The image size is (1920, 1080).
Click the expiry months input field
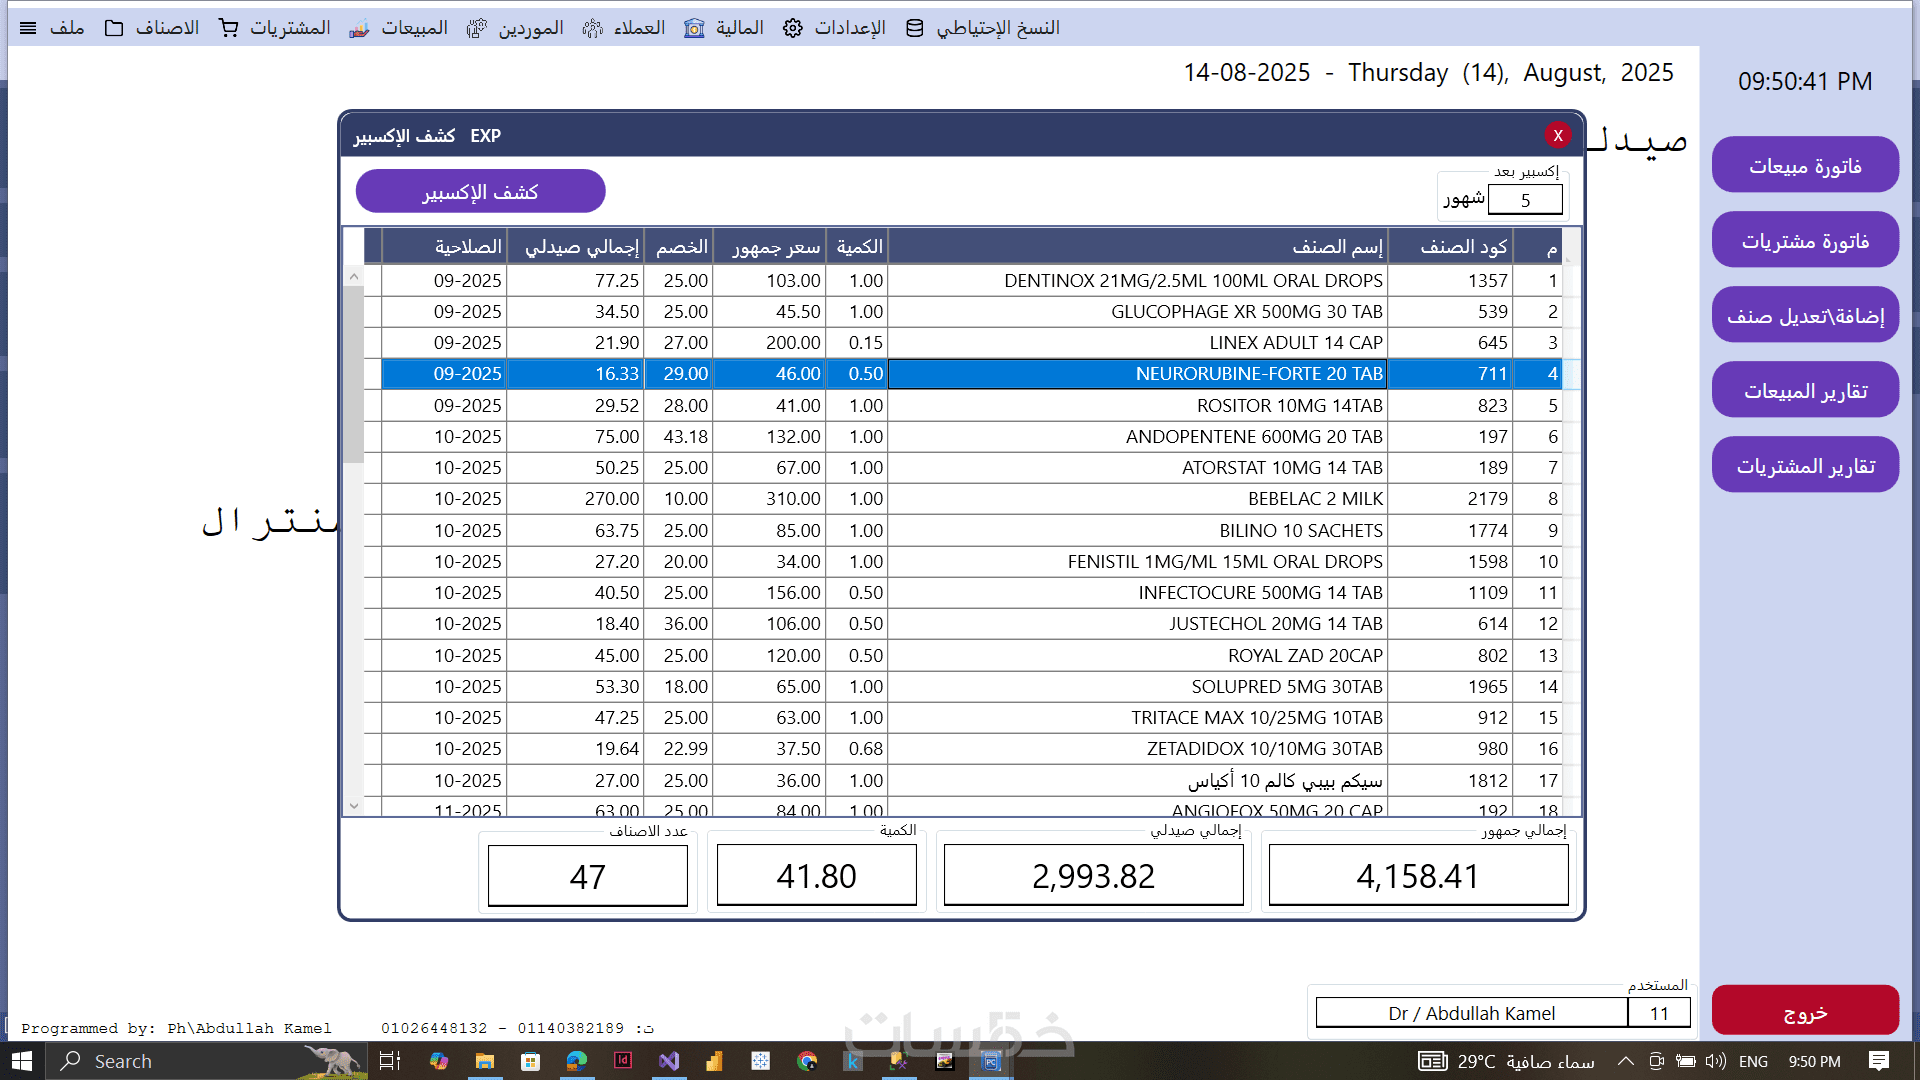[1524, 200]
